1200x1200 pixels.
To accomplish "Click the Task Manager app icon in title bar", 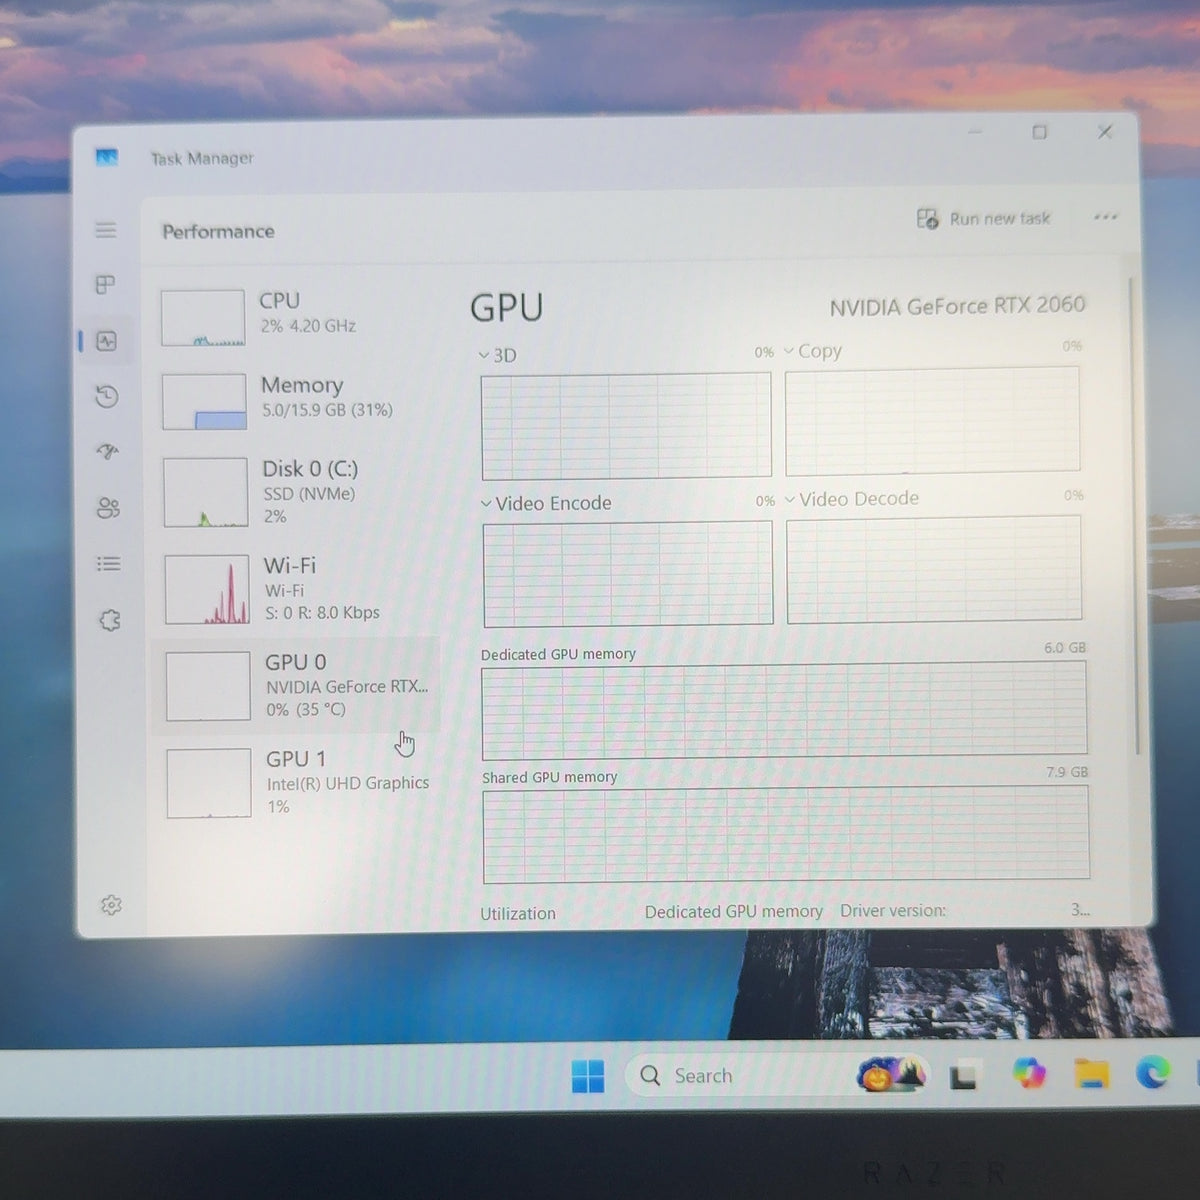I will click(107, 157).
